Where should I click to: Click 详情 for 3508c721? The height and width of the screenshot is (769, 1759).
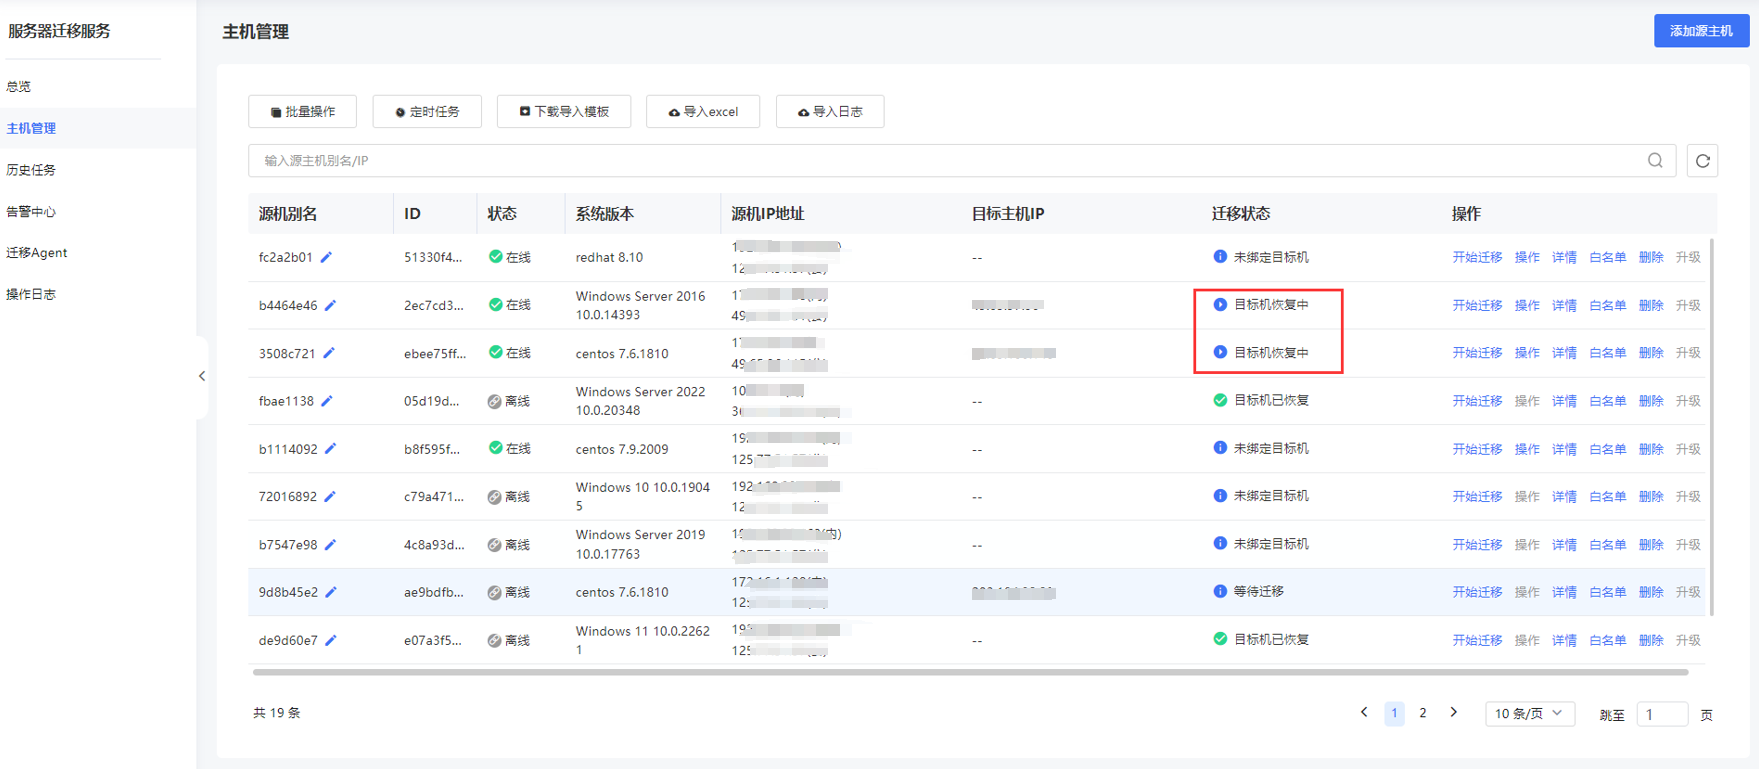click(1564, 353)
